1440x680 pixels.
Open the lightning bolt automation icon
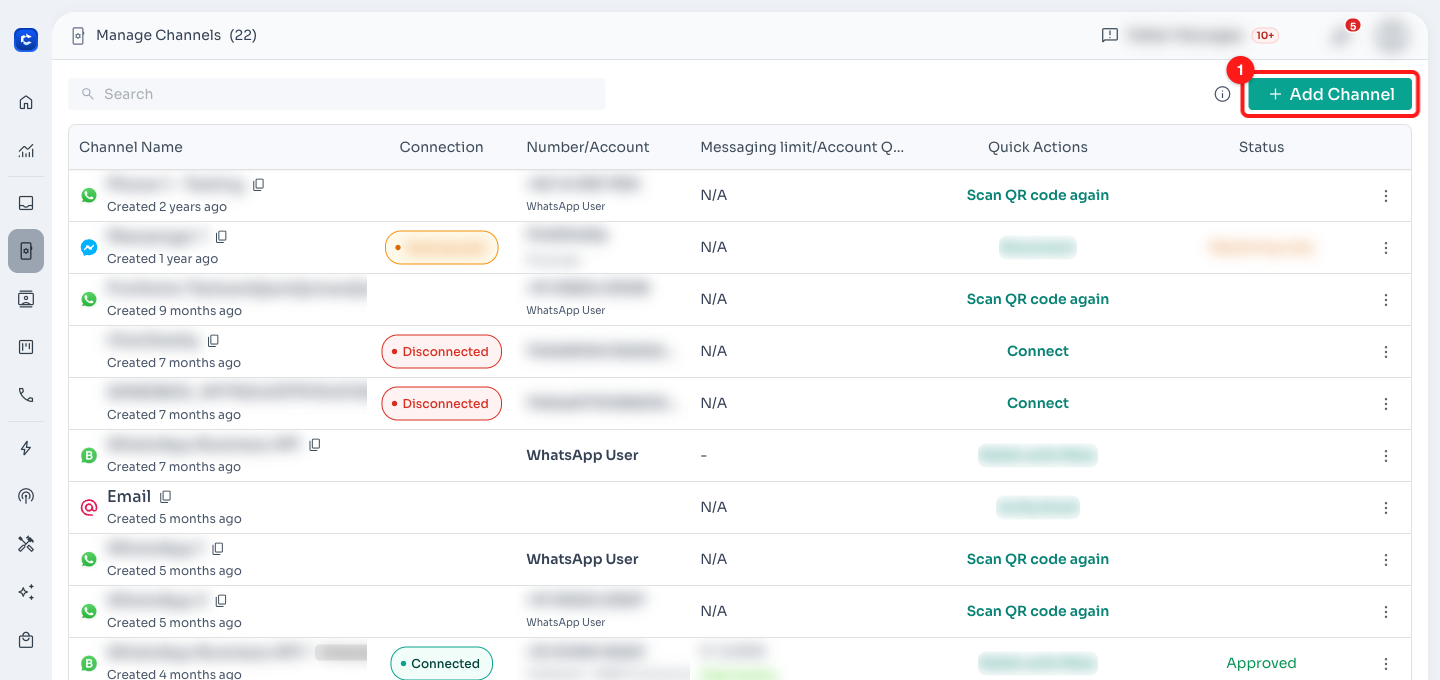pos(26,448)
